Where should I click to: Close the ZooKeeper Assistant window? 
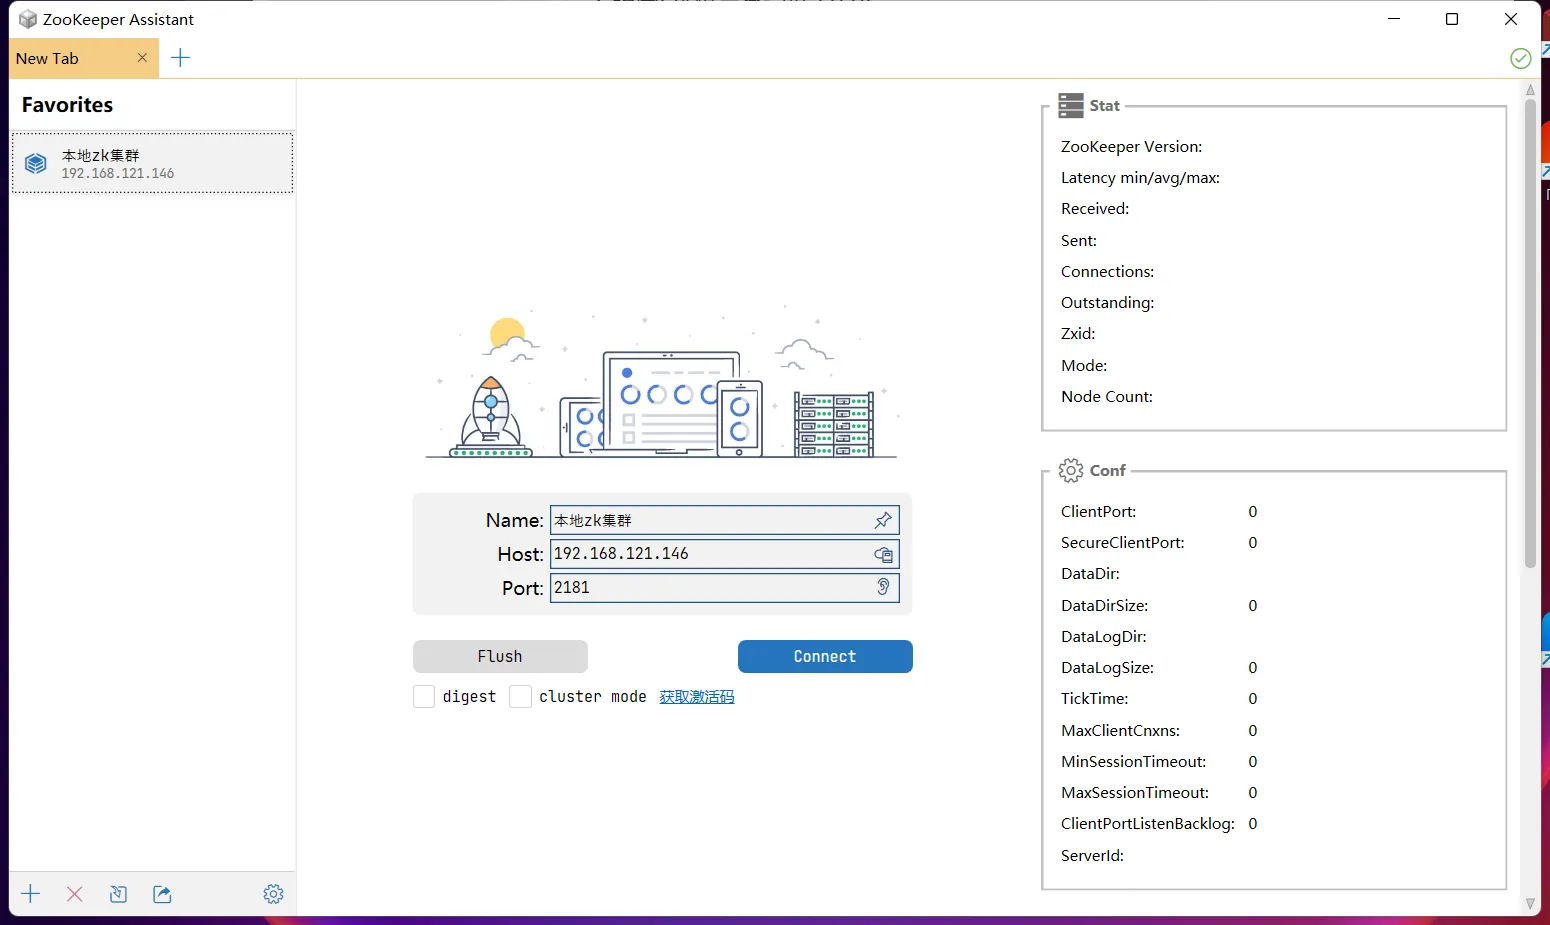click(x=1511, y=19)
